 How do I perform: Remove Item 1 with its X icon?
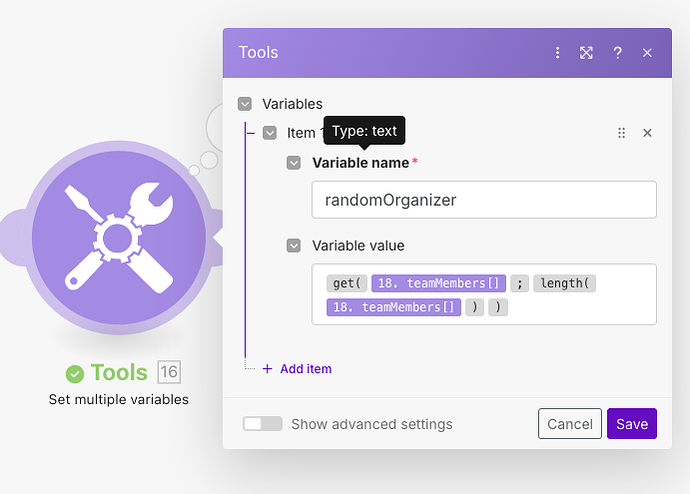click(647, 133)
